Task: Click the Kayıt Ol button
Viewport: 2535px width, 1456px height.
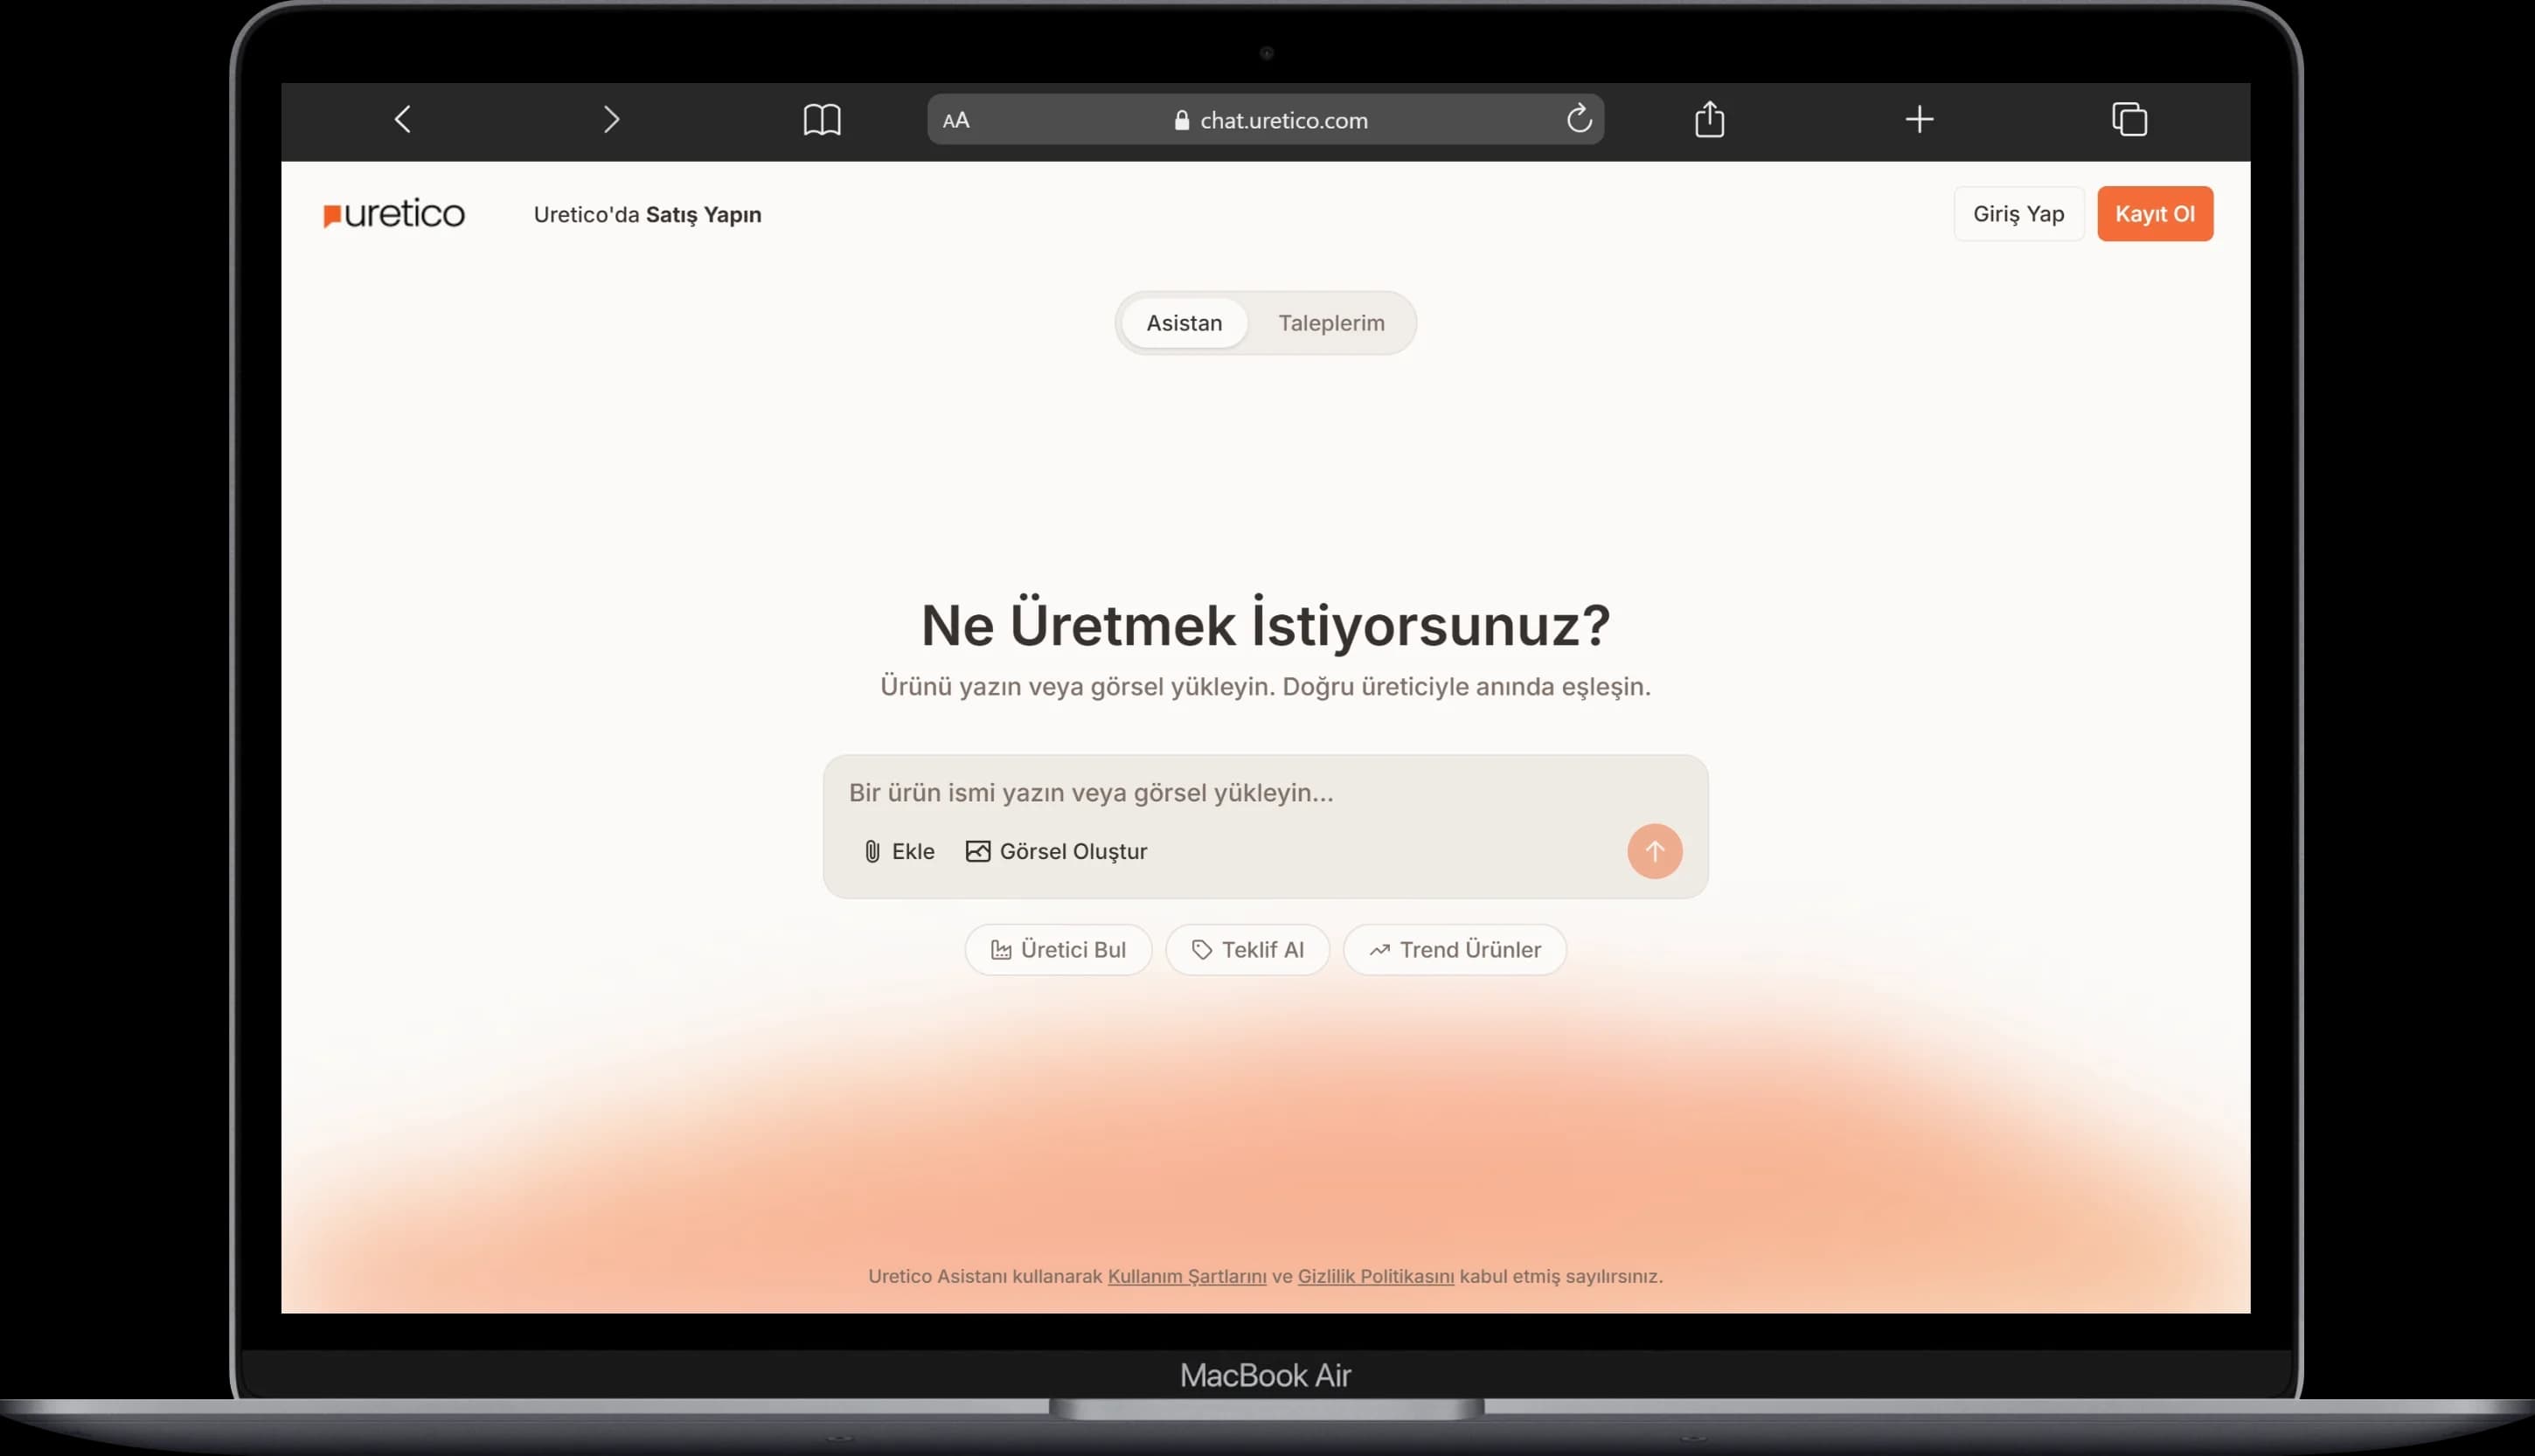Action: click(2155, 214)
